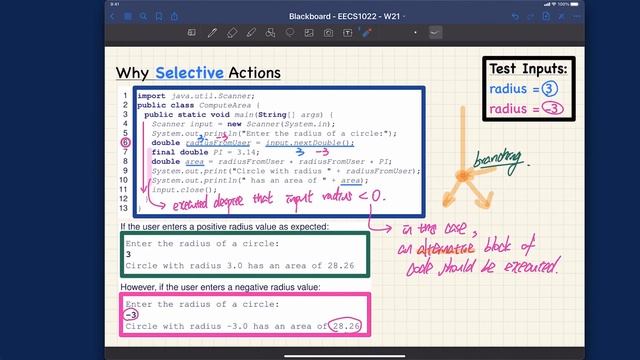Click the "public static void main" code line
This screenshot has width=640, height=360.
pyautogui.click(x=239, y=115)
